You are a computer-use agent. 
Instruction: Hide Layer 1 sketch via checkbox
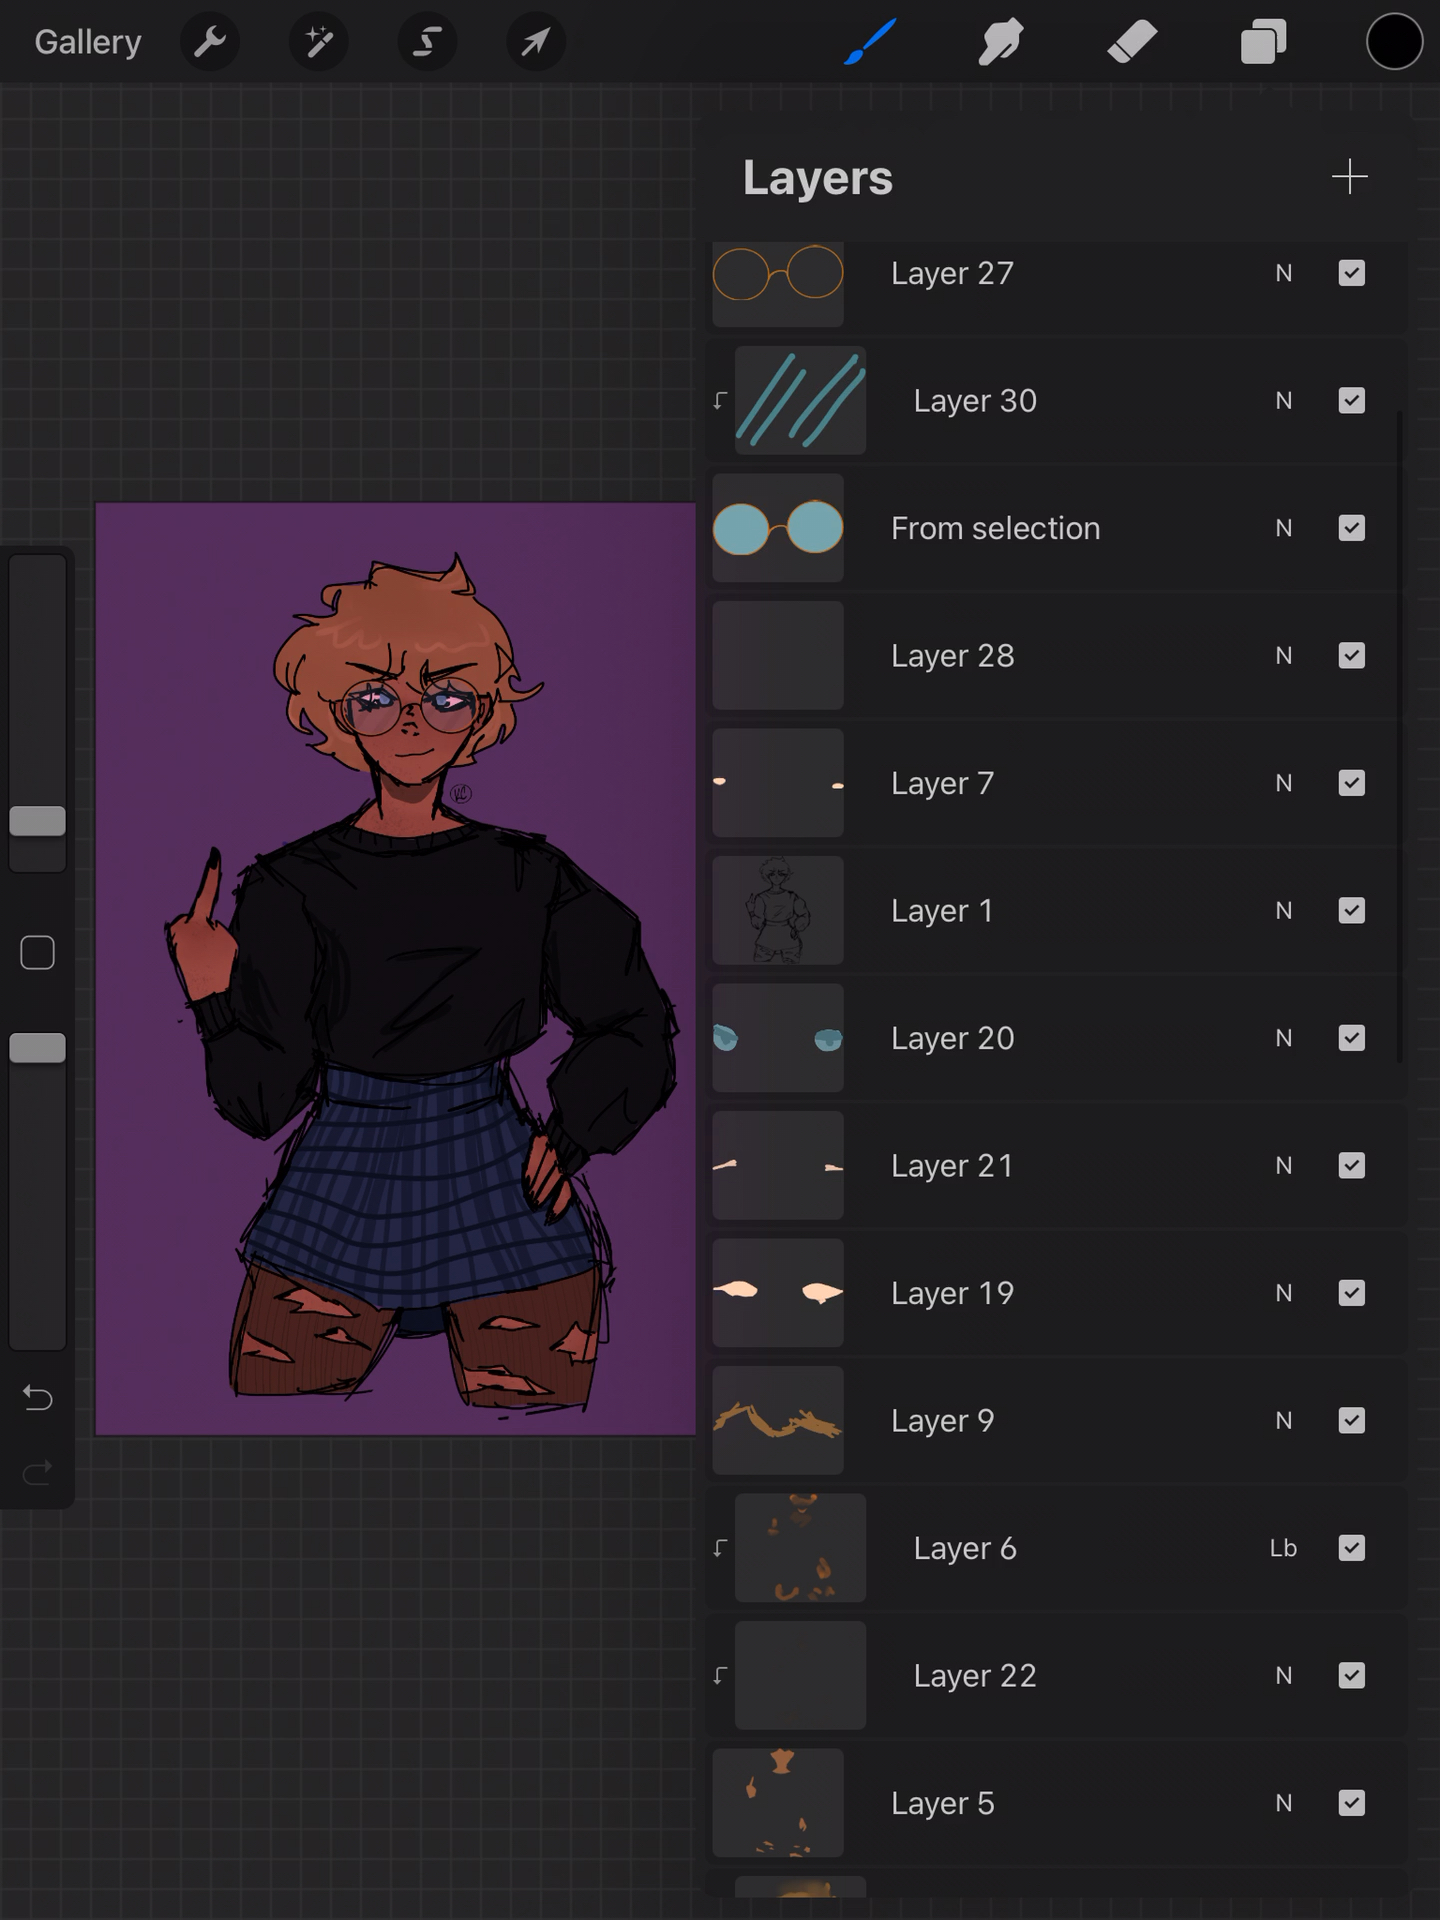[1351, 911]
